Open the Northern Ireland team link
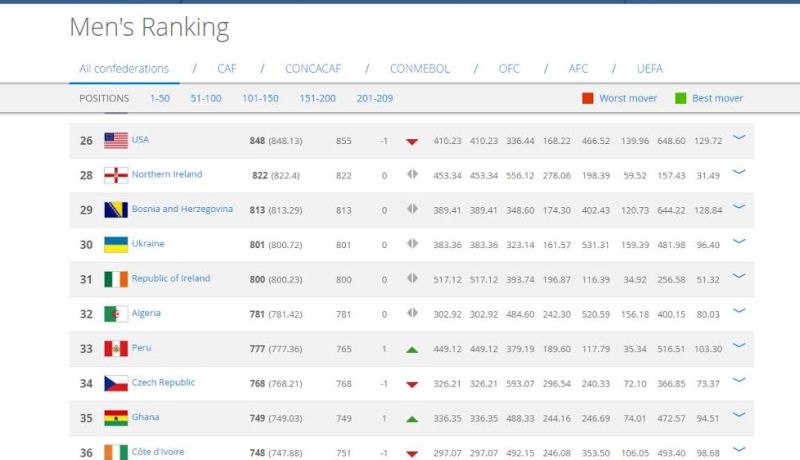Screen dimensions: 800x460 coord(167,174)
